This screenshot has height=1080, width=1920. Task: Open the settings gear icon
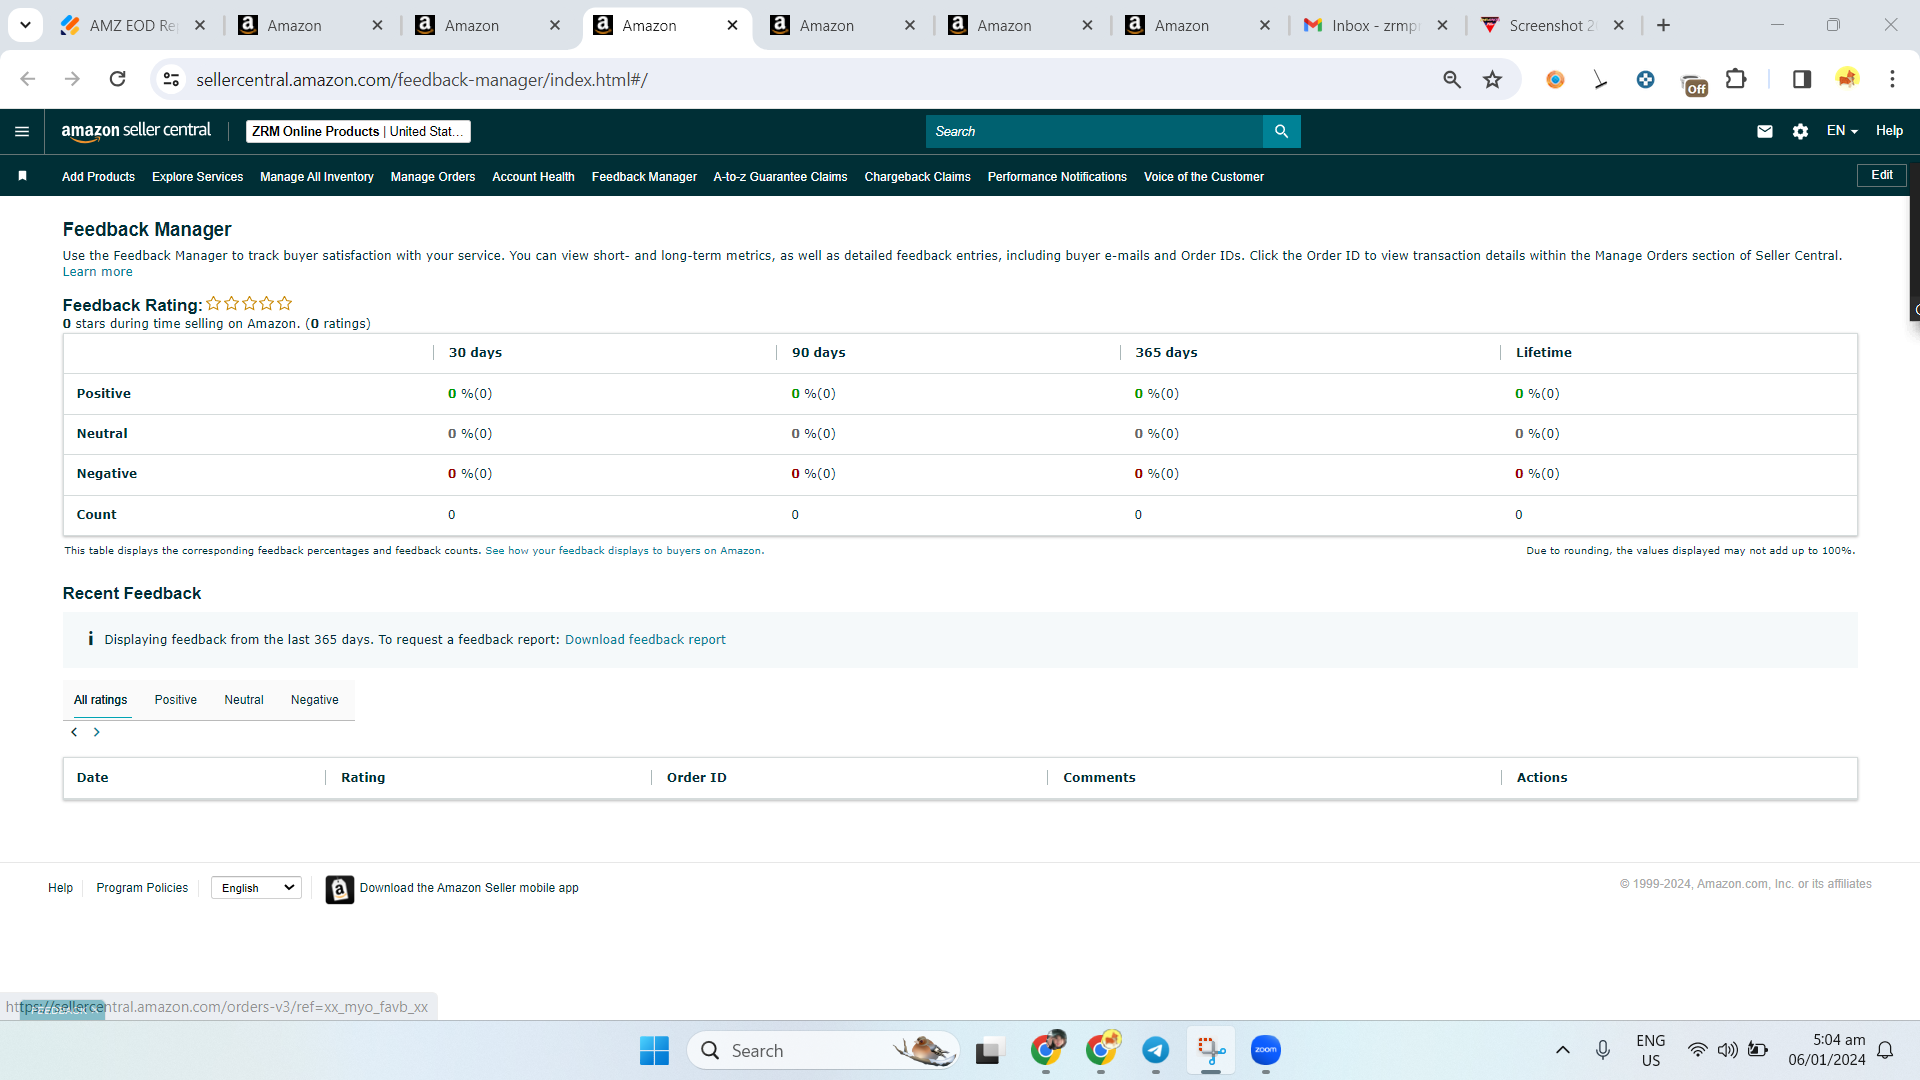(x=1800, y=131)
